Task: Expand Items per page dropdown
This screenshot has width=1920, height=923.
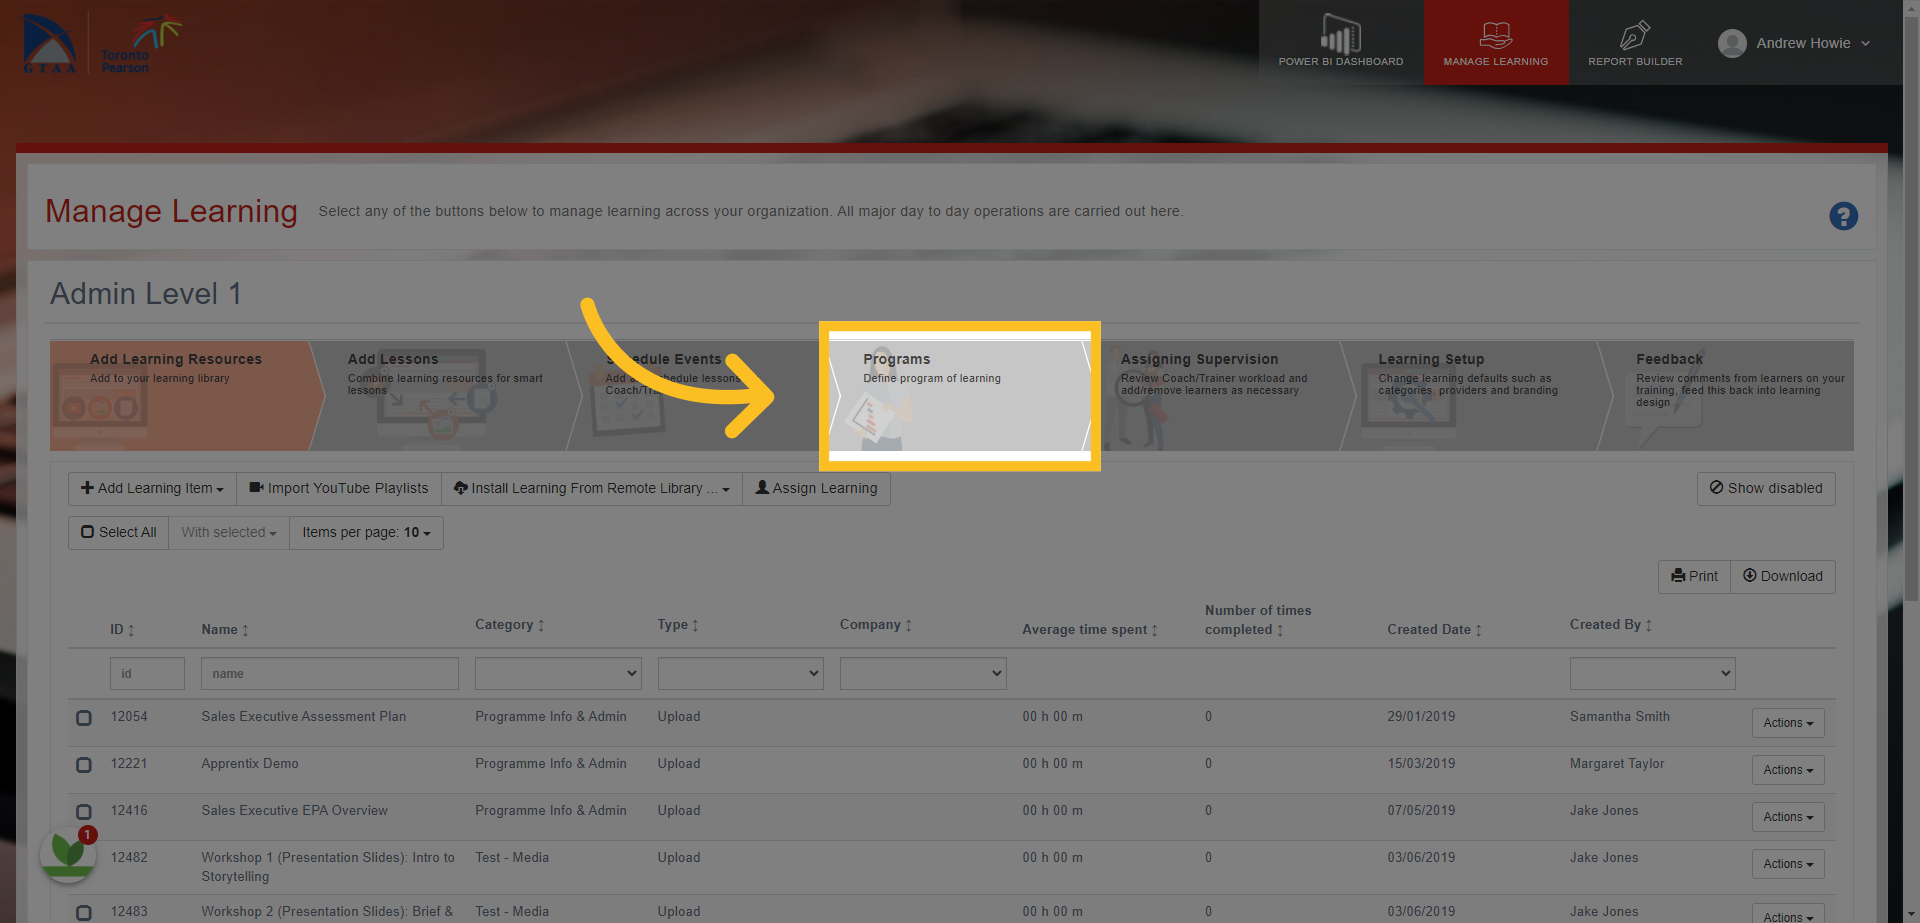Action: [x=366, y=532]
